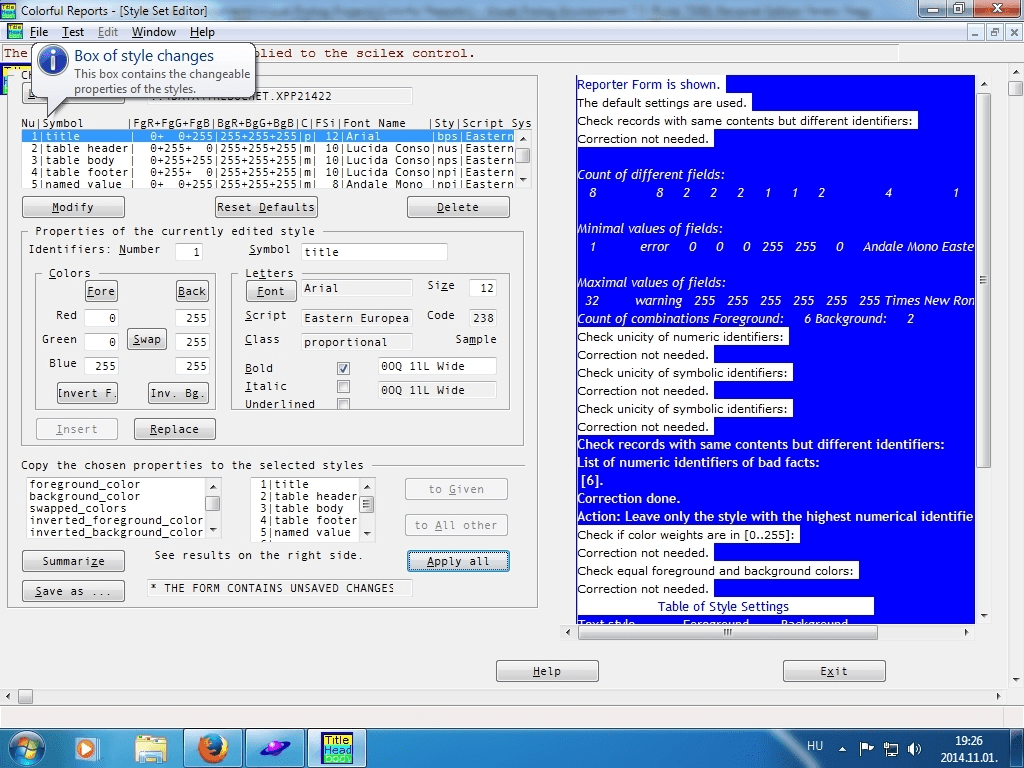Open the Test menu

tap(72, 32)
